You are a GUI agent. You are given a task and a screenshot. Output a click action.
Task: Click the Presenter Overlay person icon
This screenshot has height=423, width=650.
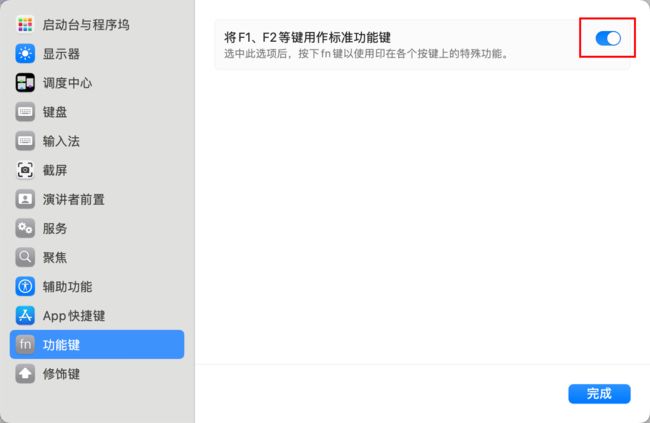tap(25, 199)
